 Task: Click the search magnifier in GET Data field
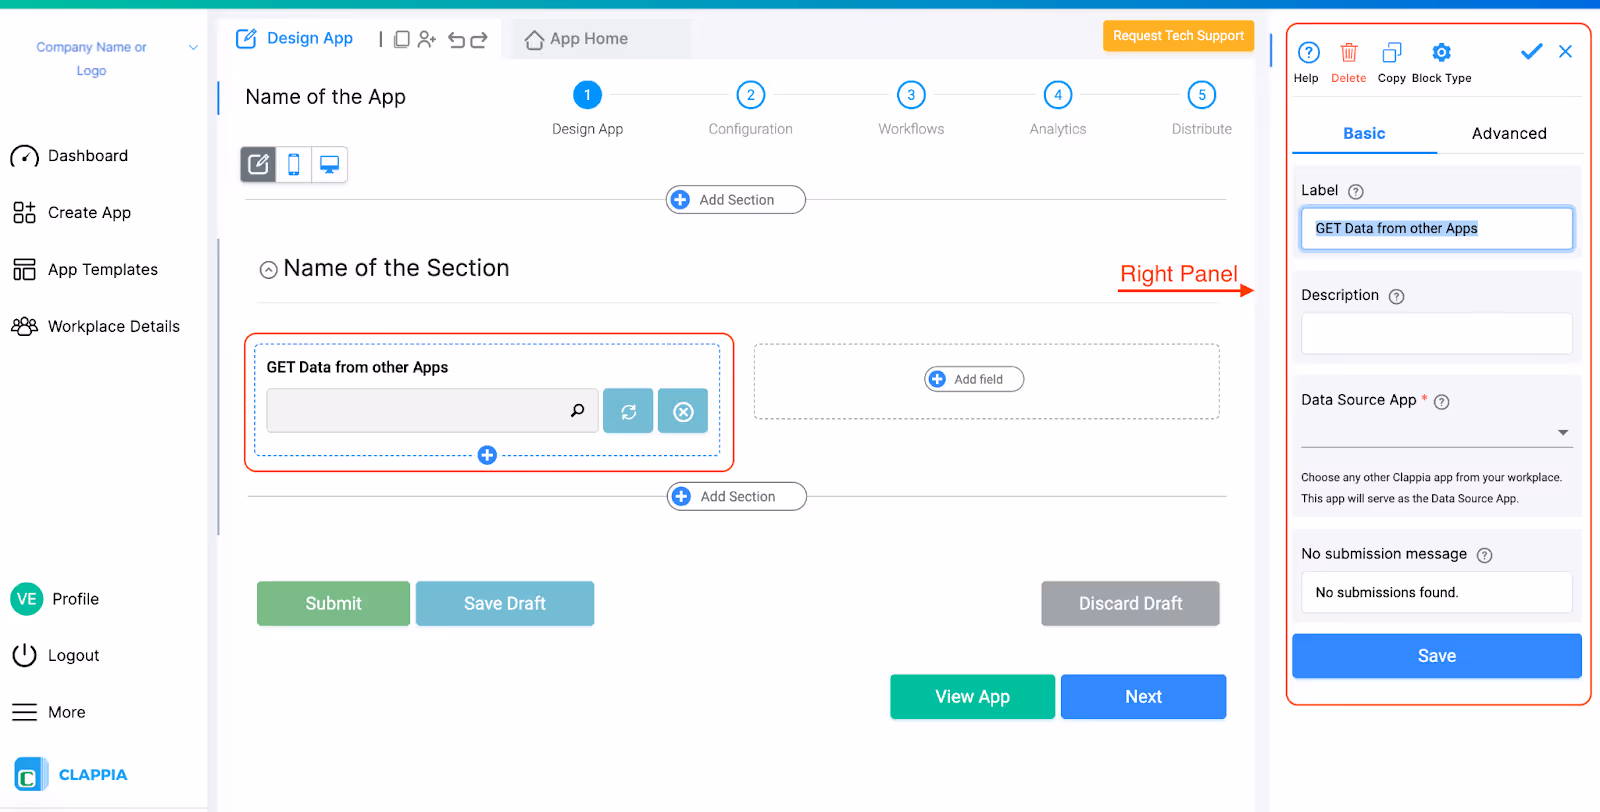coord(577,410)
